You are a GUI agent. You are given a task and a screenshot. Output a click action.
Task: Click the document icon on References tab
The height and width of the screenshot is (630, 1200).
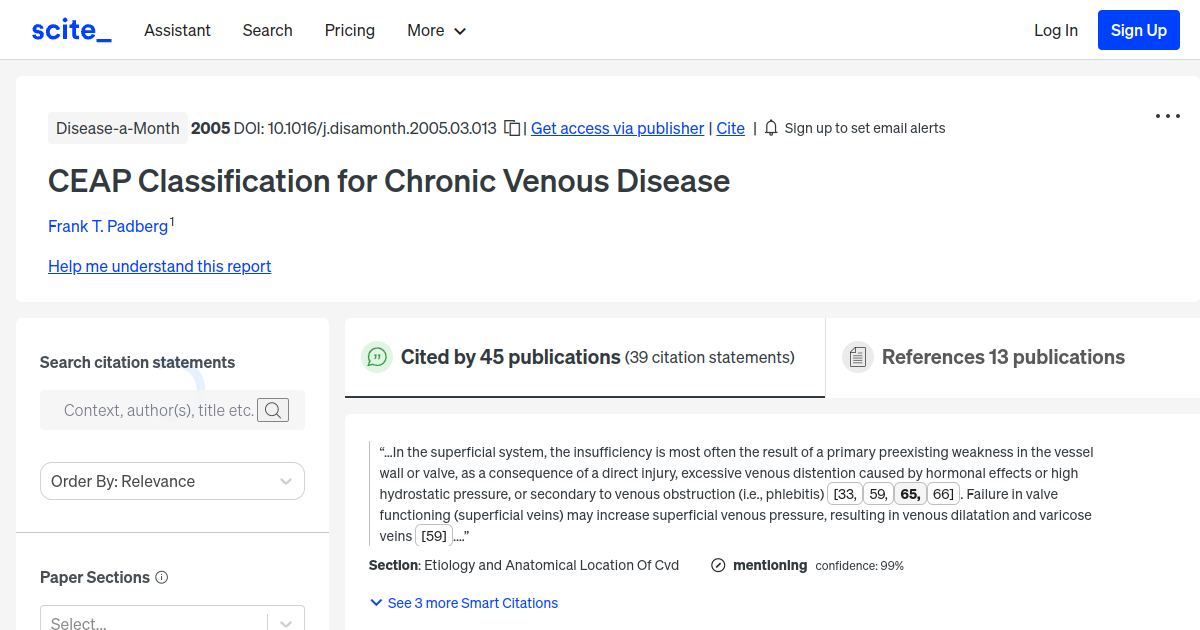(x=858, y=356)
